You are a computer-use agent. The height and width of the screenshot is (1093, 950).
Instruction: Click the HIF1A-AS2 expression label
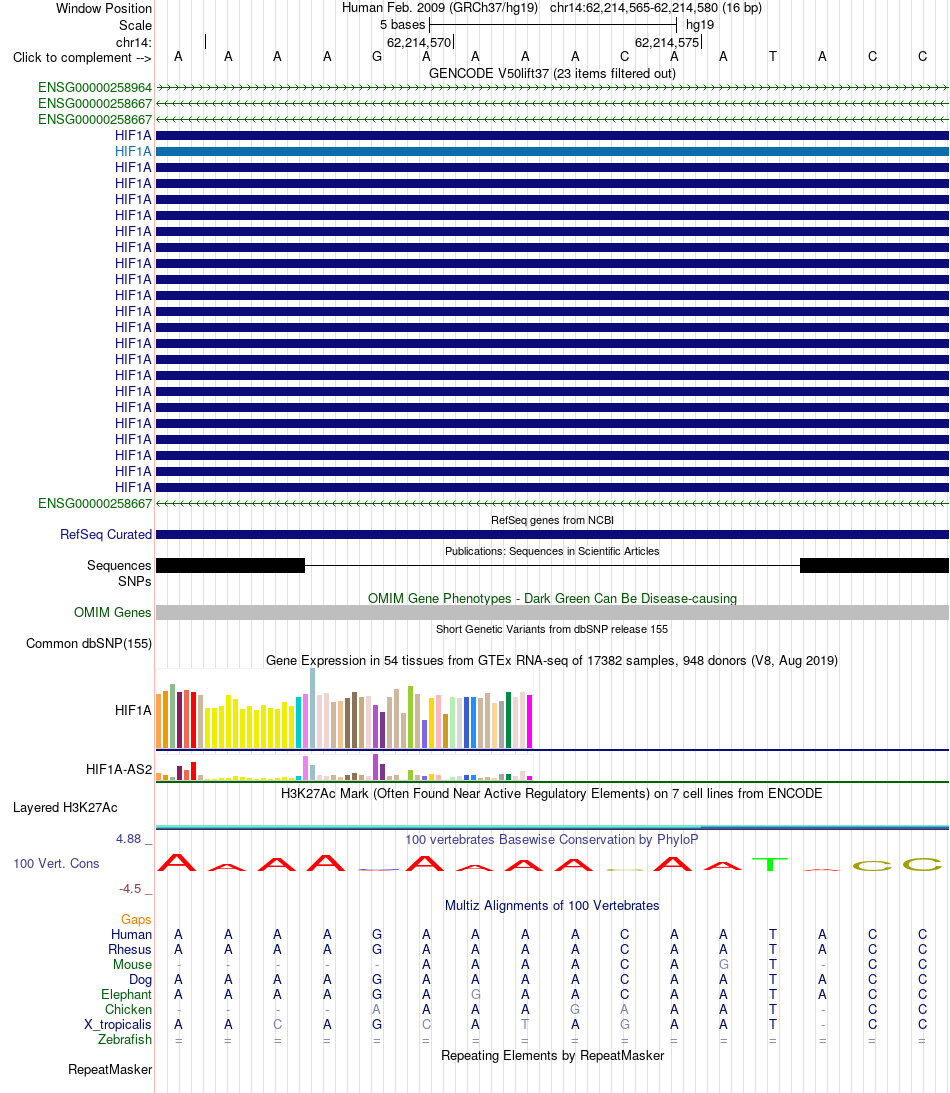pos(118,770)
